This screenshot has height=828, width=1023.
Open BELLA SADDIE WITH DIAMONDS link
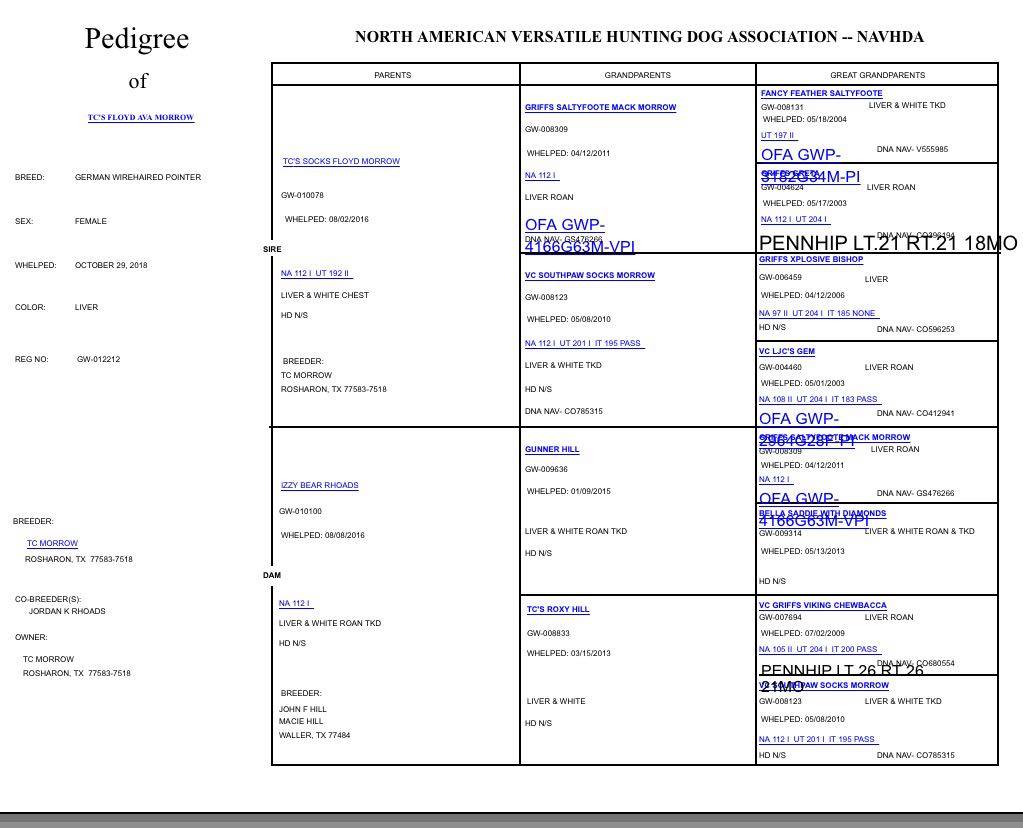tap(823, 514)
